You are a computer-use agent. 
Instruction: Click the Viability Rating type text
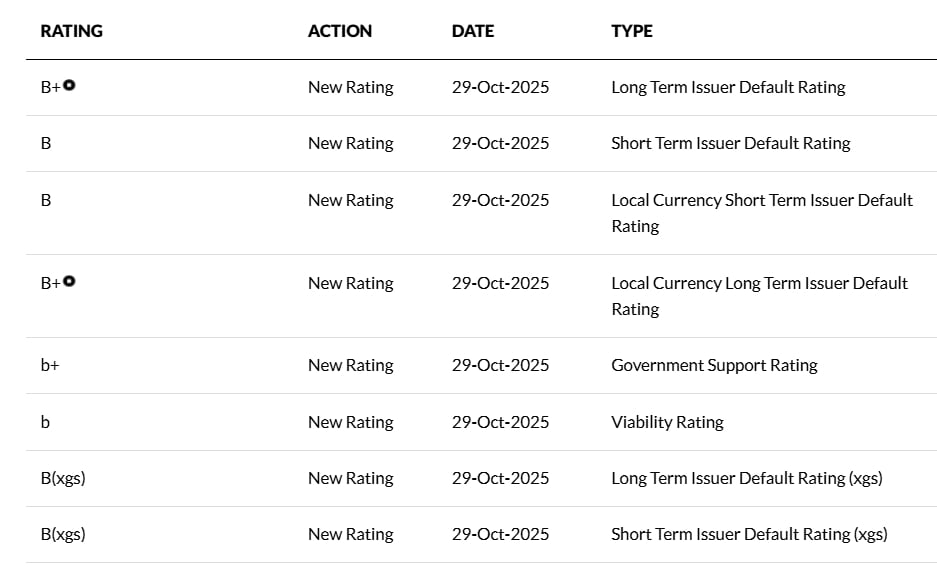(667, 422)
